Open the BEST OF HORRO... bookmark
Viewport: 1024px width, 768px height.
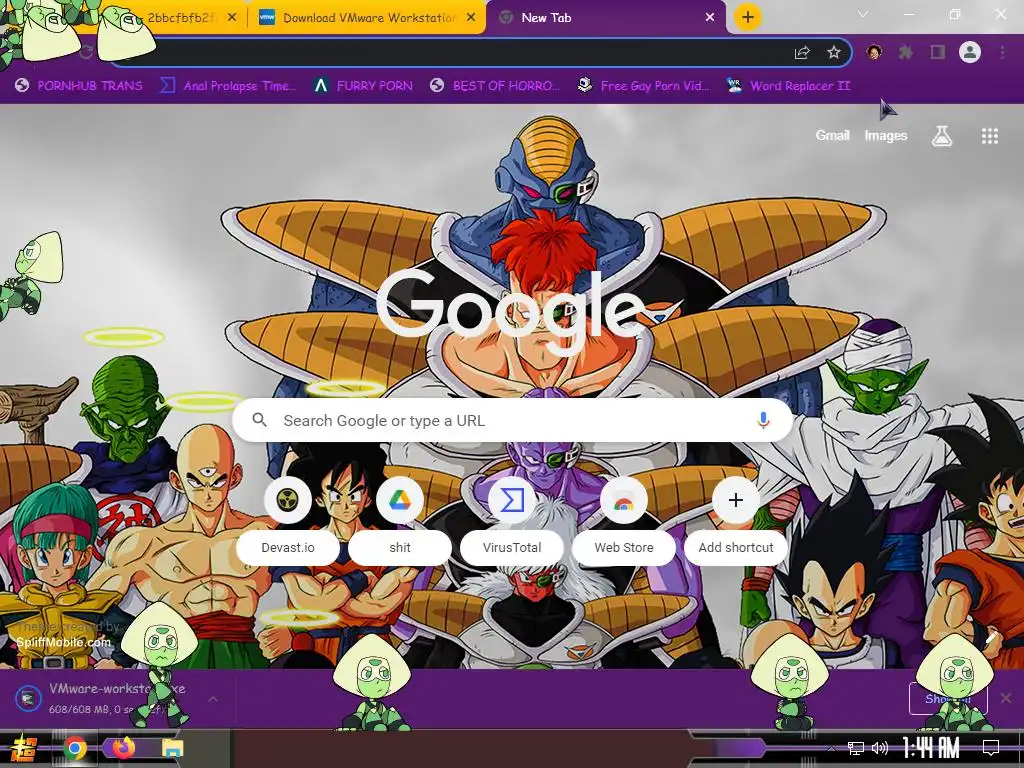click(x=495, y=86)
